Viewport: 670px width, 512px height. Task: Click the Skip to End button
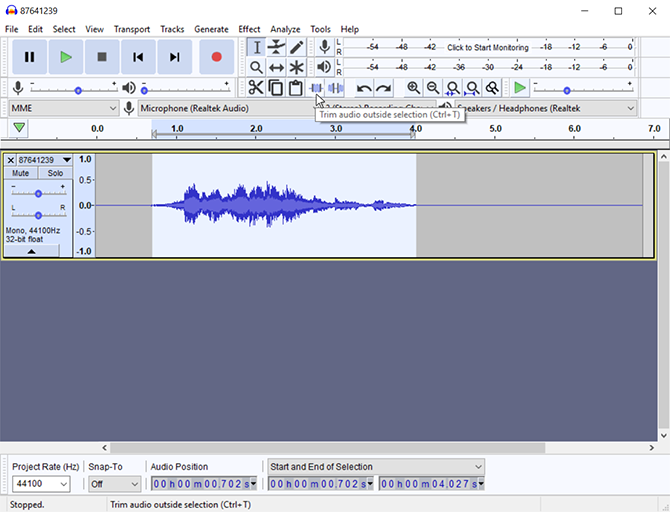click(174, 57)
